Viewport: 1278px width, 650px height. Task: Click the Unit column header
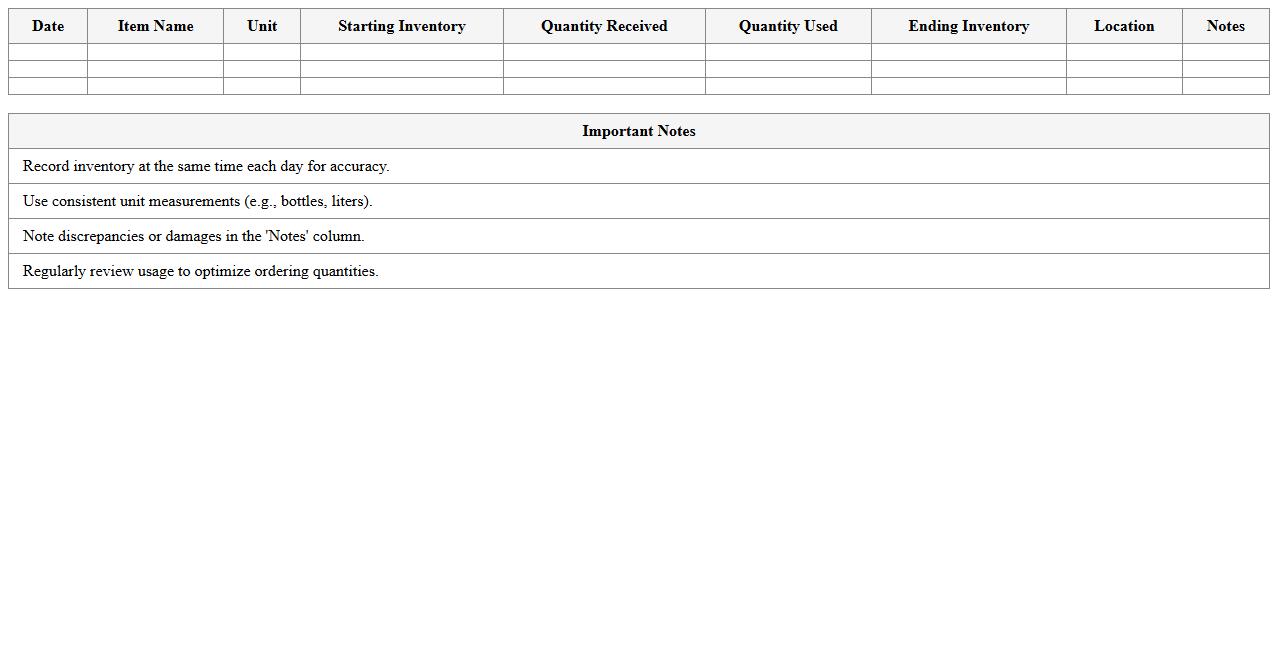(261, 26)
